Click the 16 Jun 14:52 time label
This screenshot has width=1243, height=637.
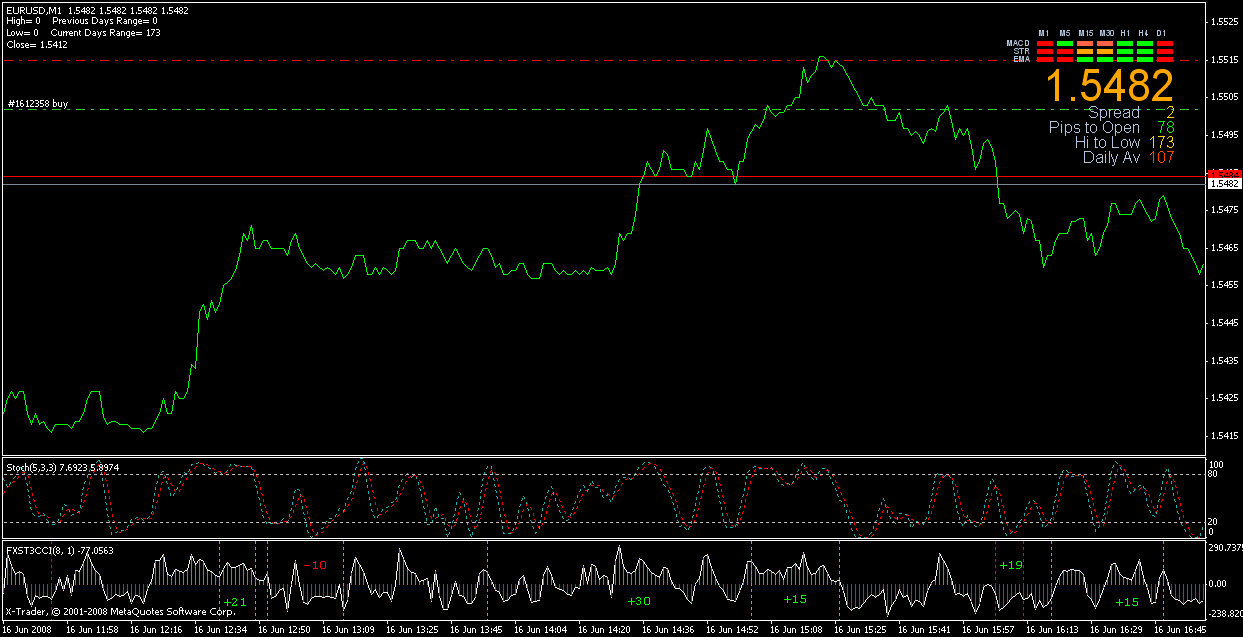coord(732,630)
